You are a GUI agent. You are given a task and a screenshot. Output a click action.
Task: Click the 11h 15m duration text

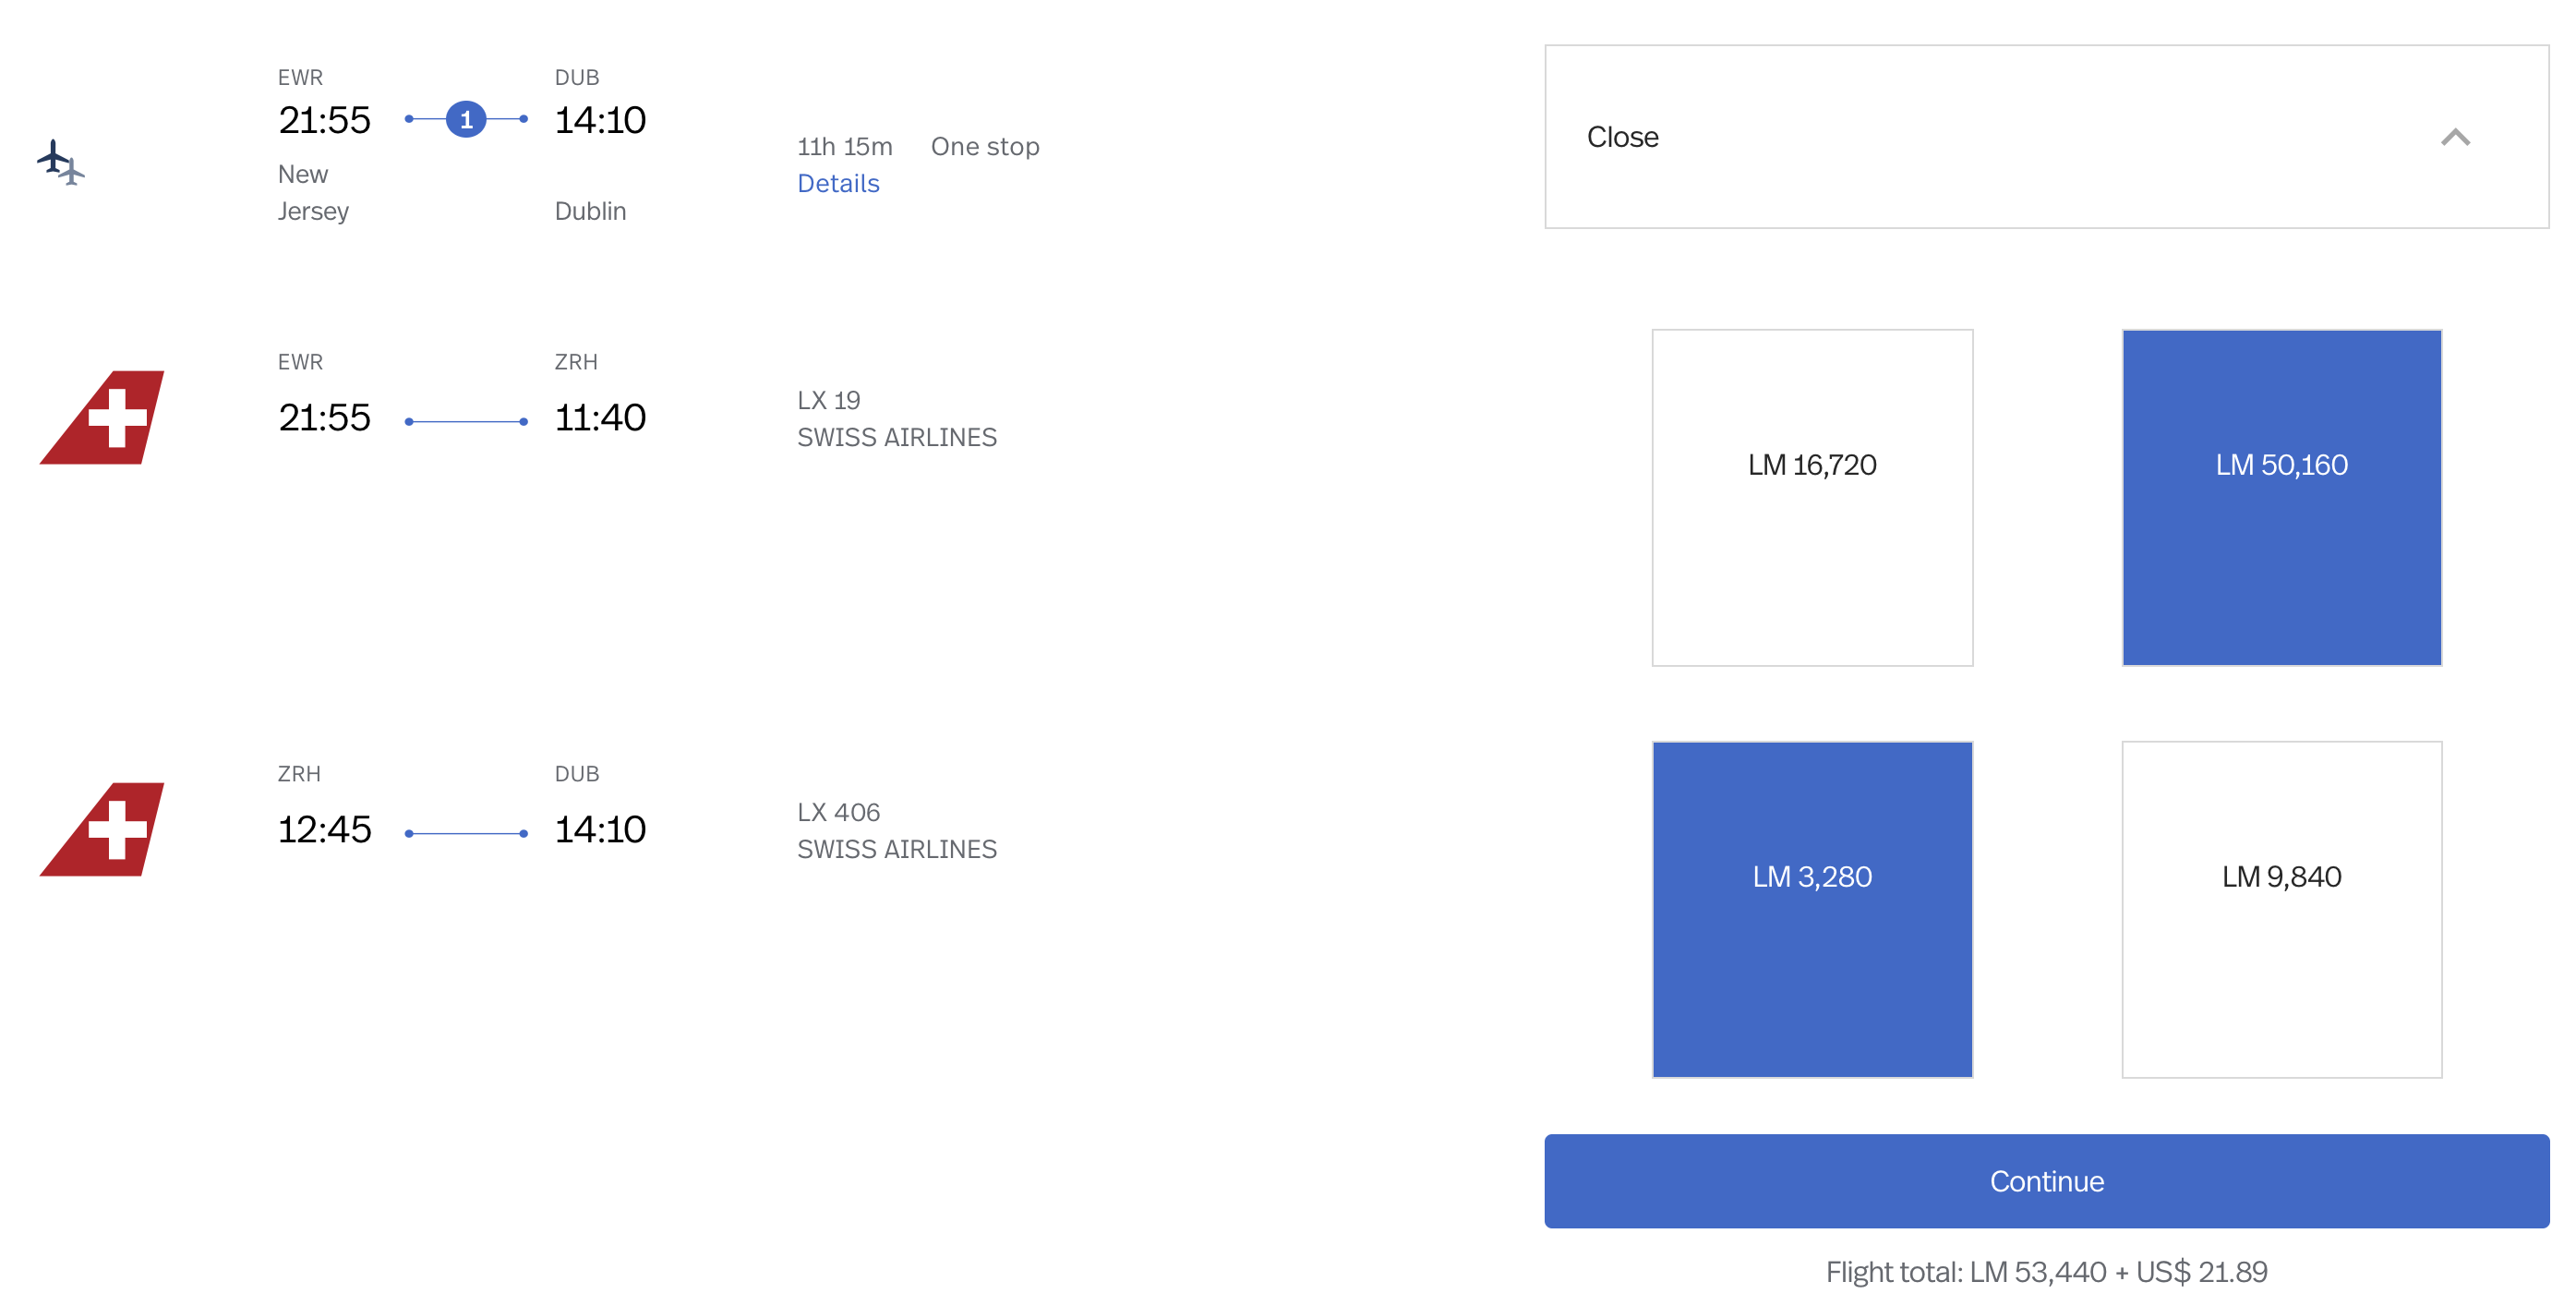(x=844, y=147)
